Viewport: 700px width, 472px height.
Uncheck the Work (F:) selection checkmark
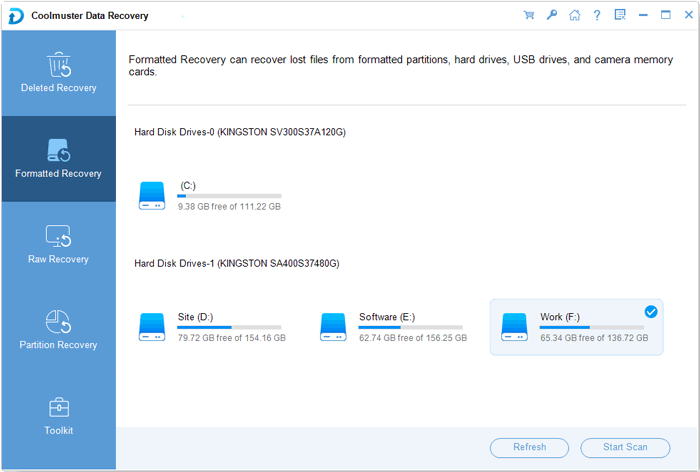(651, 312)
